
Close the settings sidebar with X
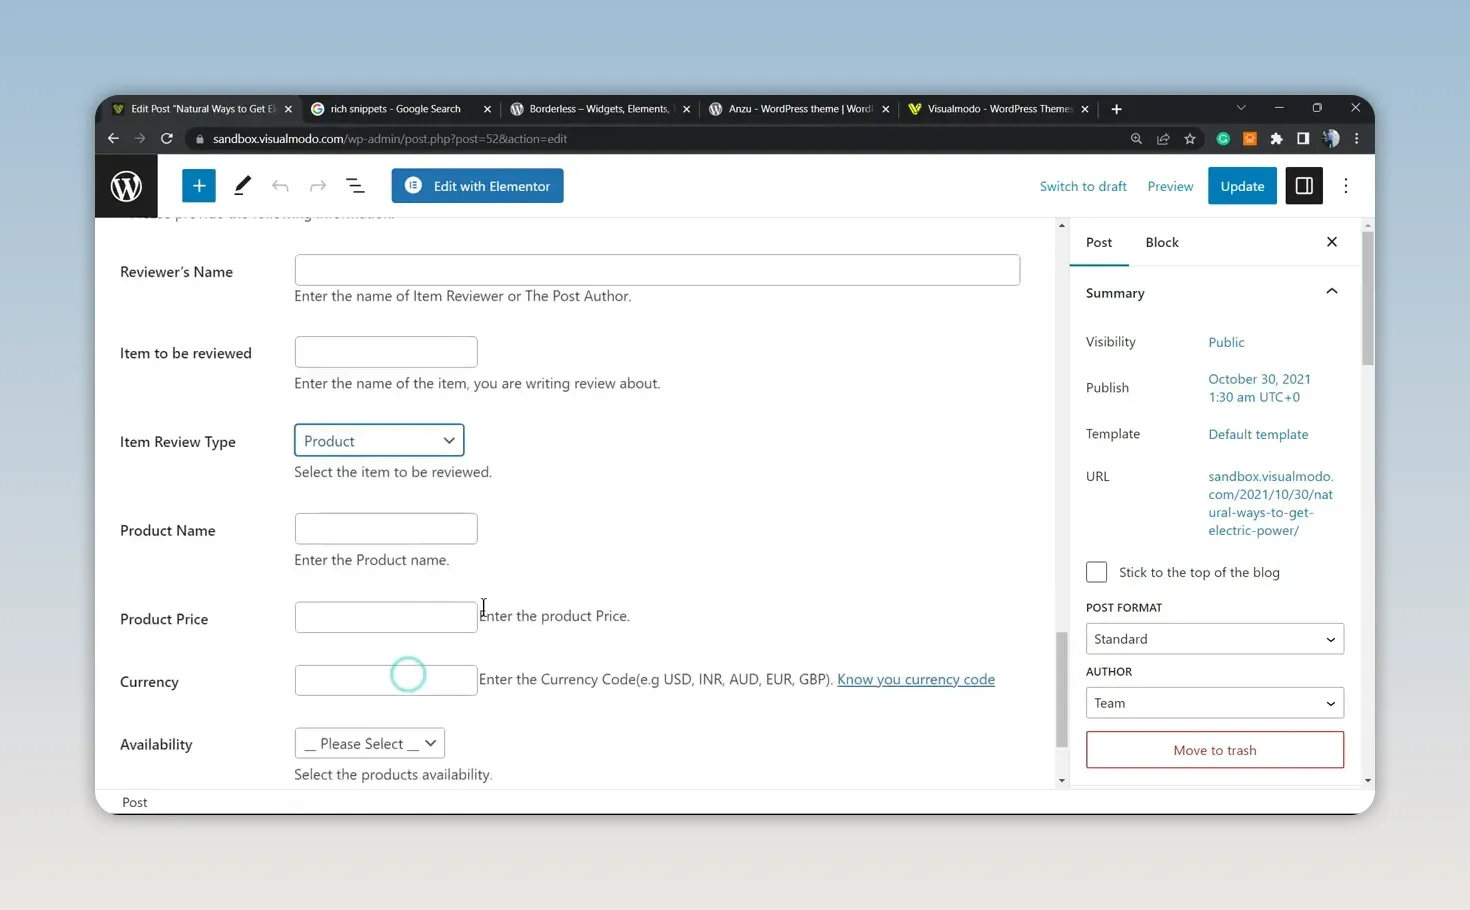[x=1332, y=242]
